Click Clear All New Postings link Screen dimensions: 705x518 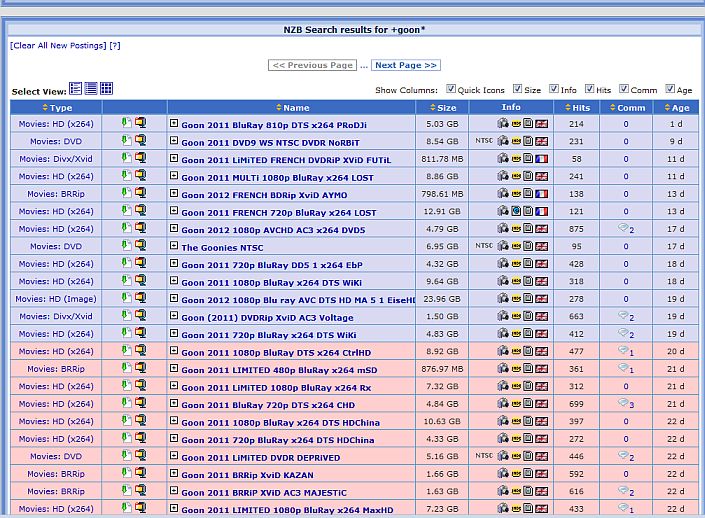[58, 45]
